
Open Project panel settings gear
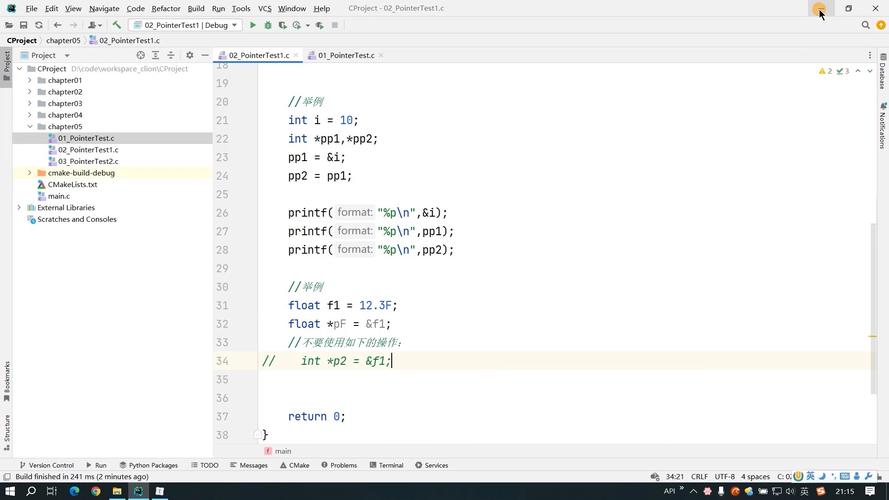(189, 55)
